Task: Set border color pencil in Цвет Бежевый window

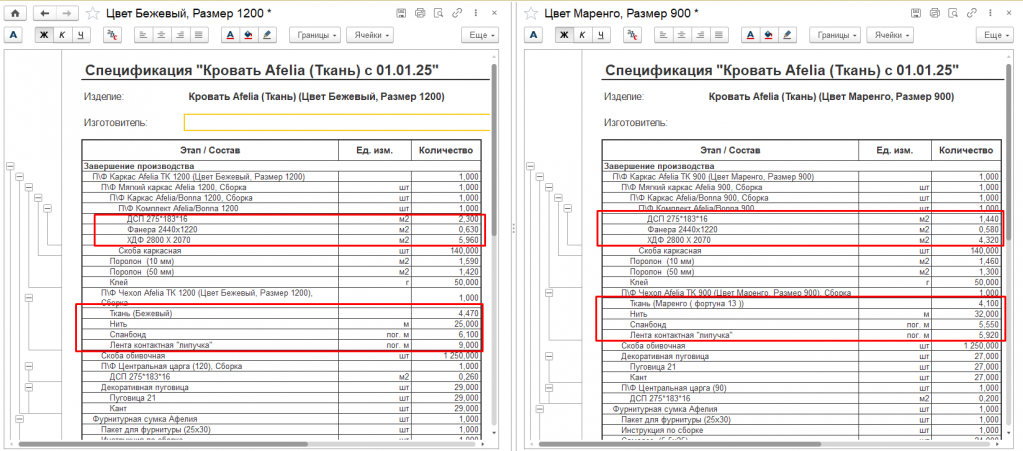Action: 267,35
